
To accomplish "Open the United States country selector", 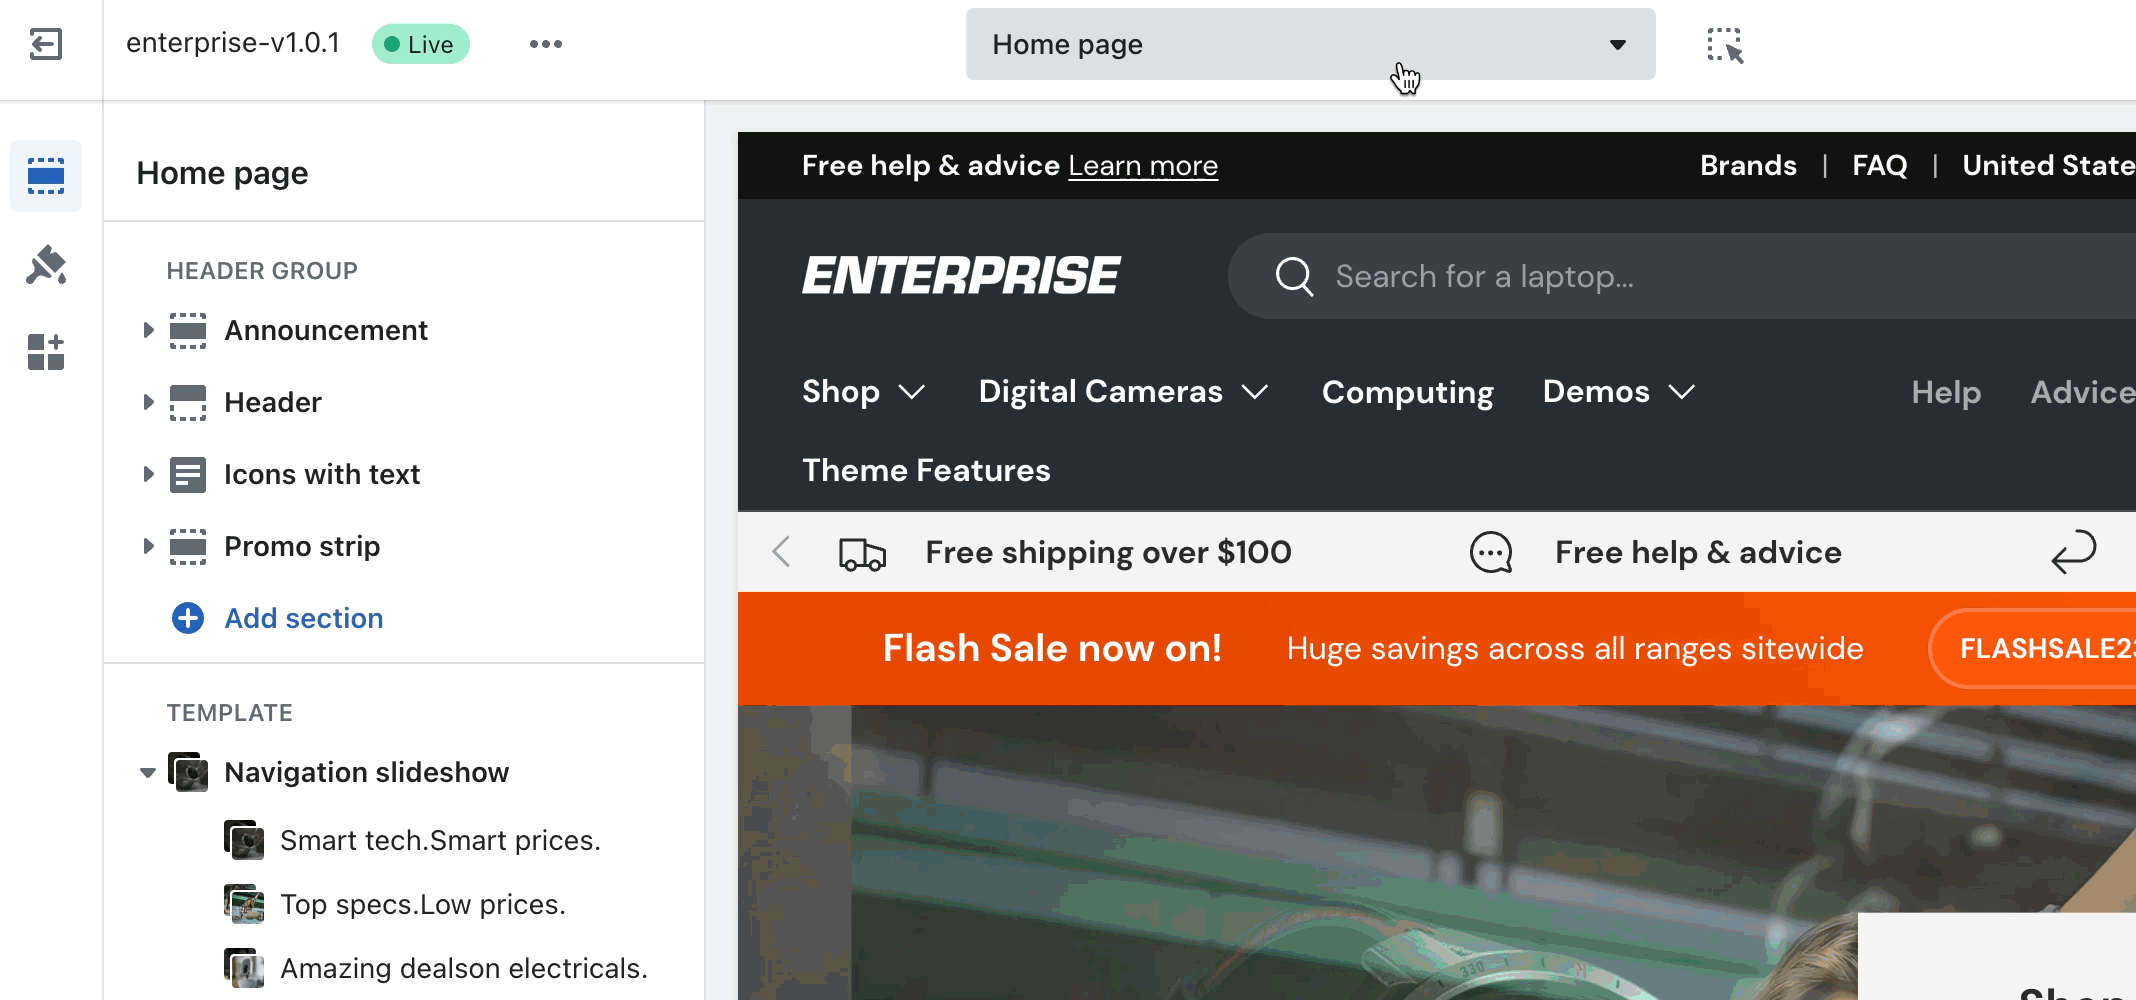I will (2048, 165).
